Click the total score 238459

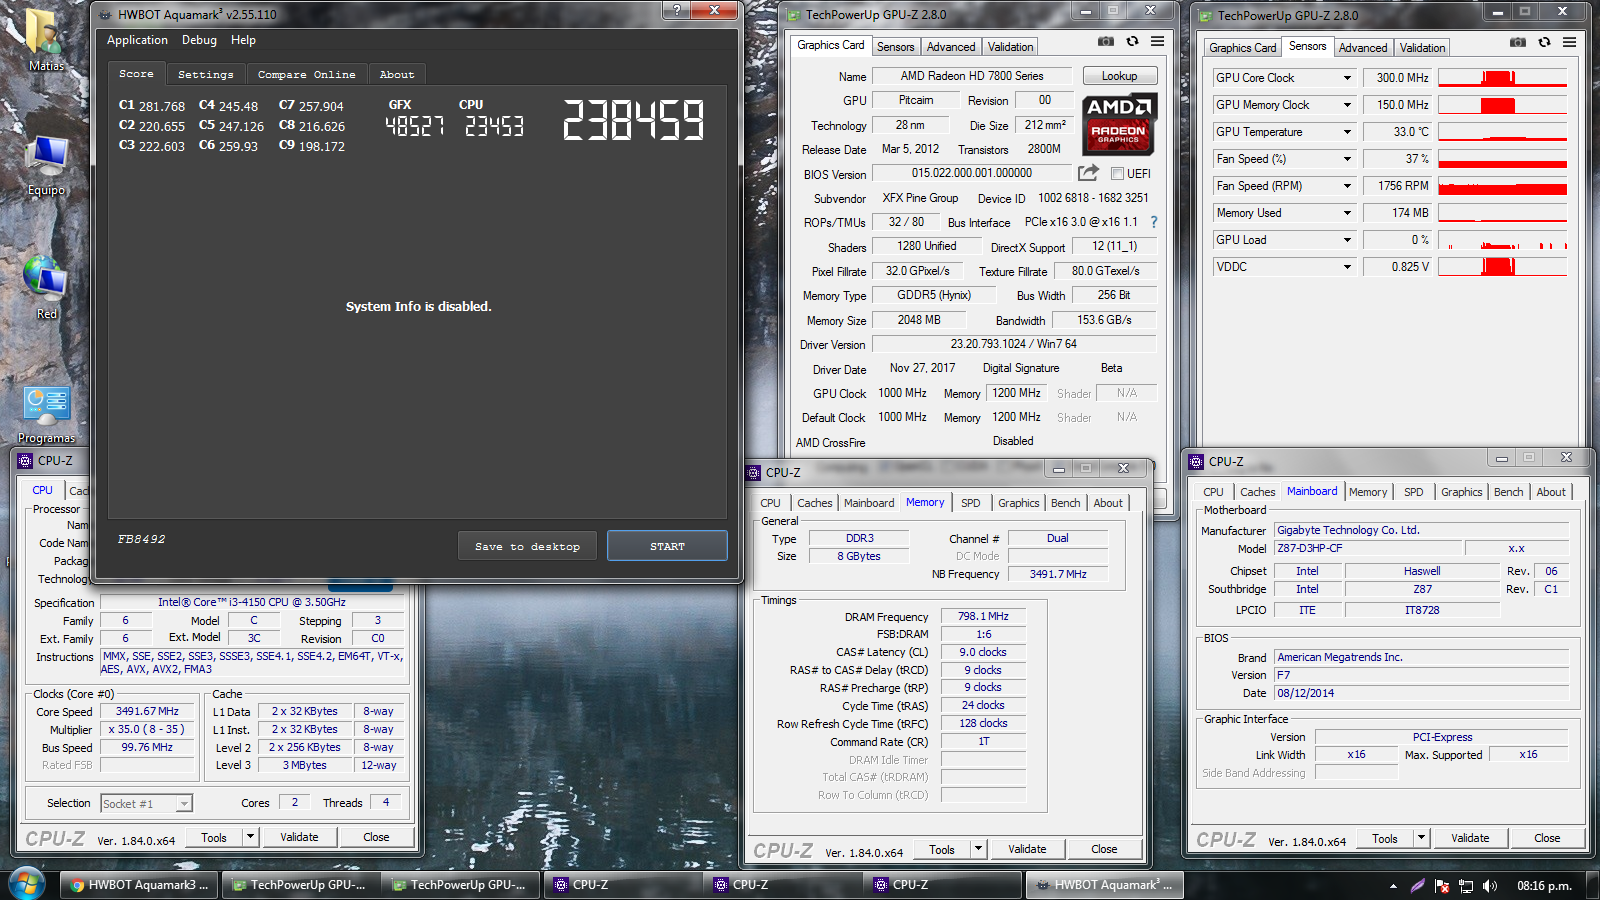point(634,120)
